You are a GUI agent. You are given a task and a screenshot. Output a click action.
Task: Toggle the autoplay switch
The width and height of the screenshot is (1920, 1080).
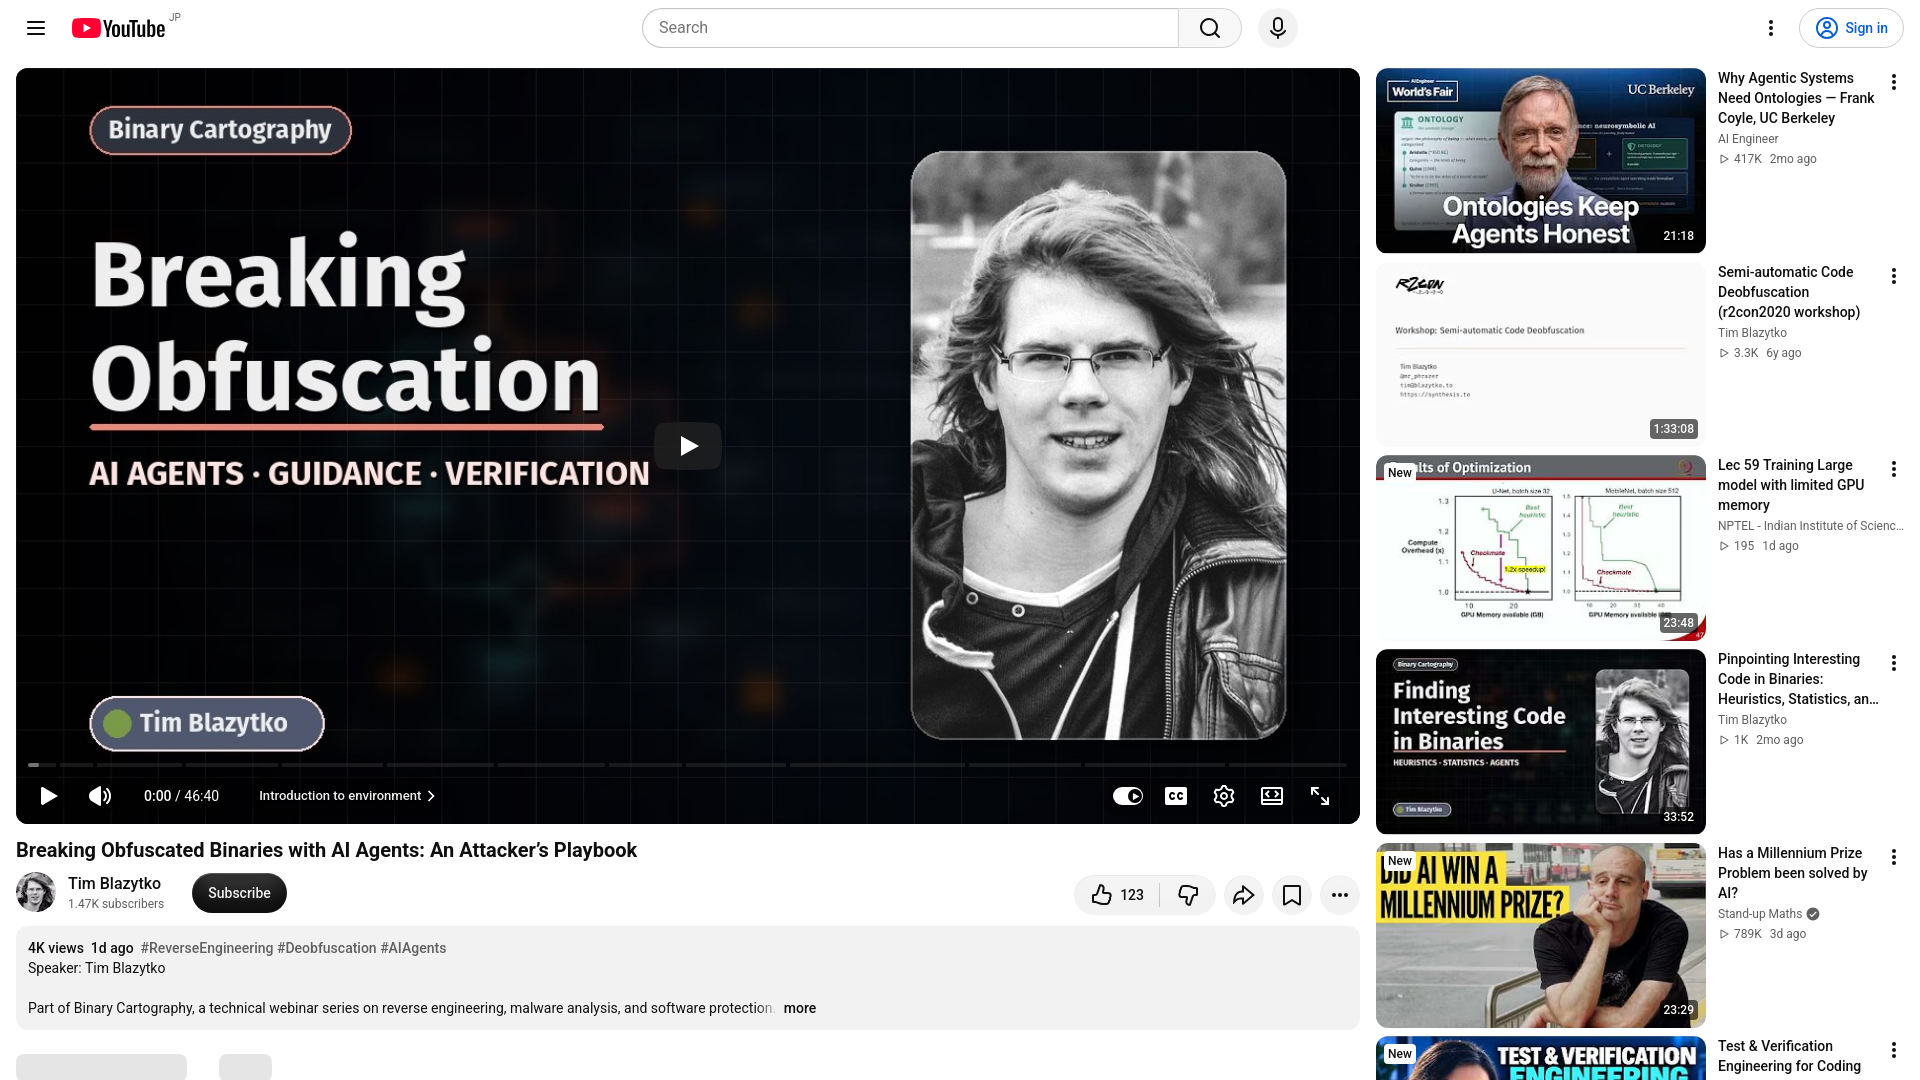pos(1128,796)
